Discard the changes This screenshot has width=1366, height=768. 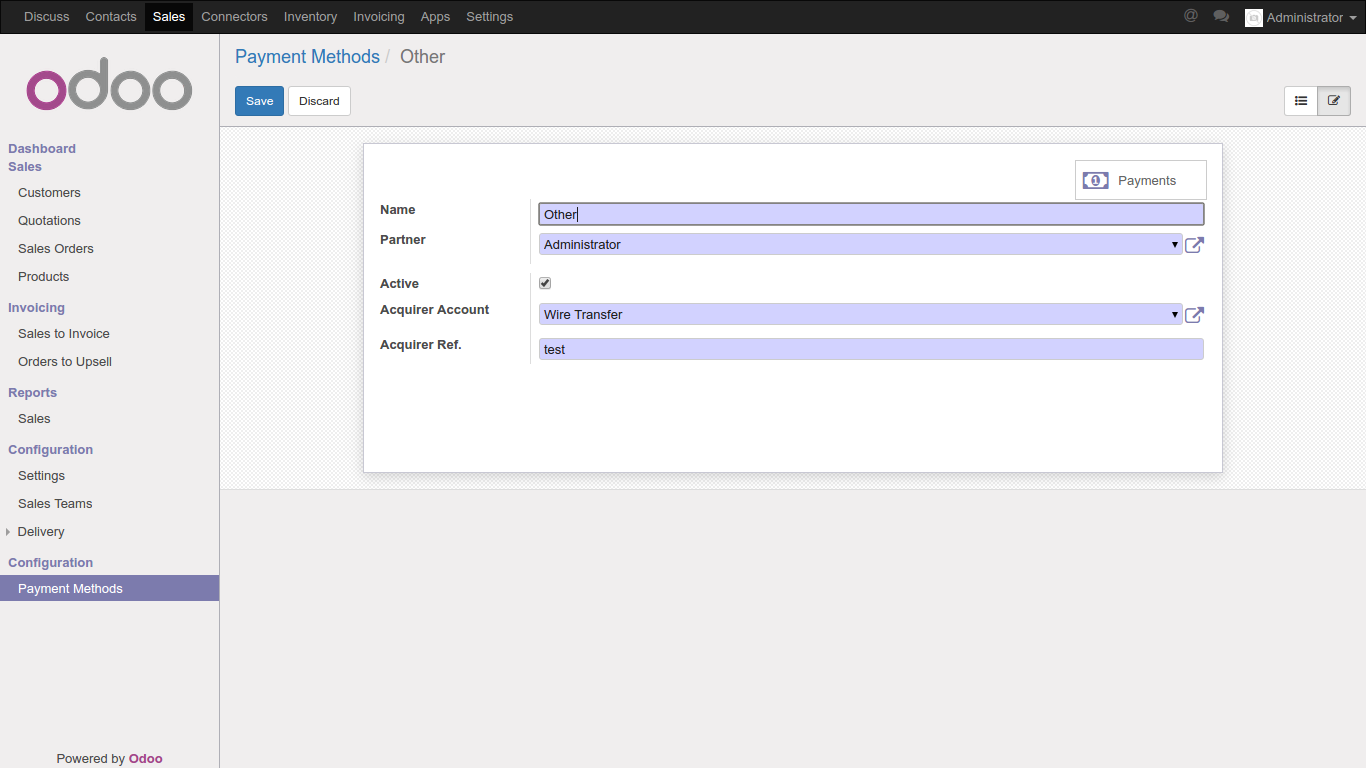(x=319, y=101)
